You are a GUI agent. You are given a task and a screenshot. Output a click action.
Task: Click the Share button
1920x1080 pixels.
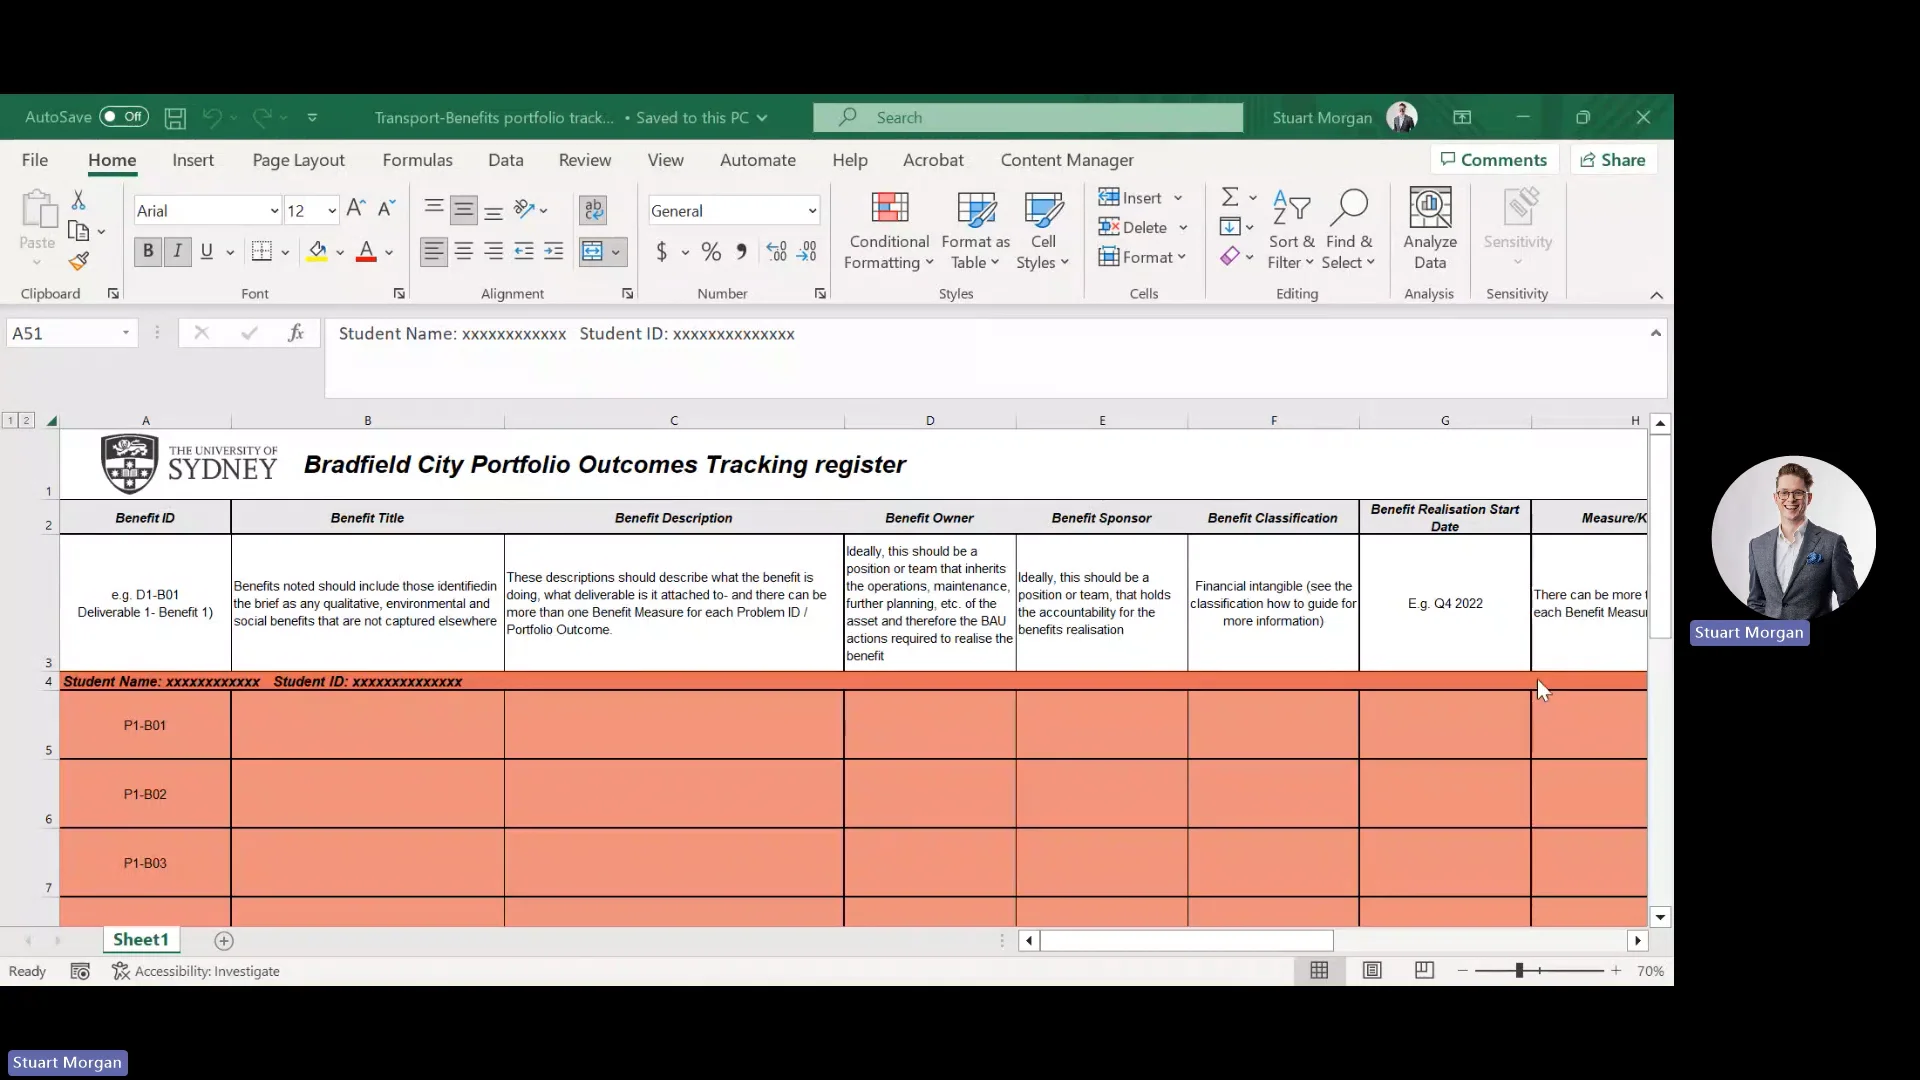point(1613,160)
